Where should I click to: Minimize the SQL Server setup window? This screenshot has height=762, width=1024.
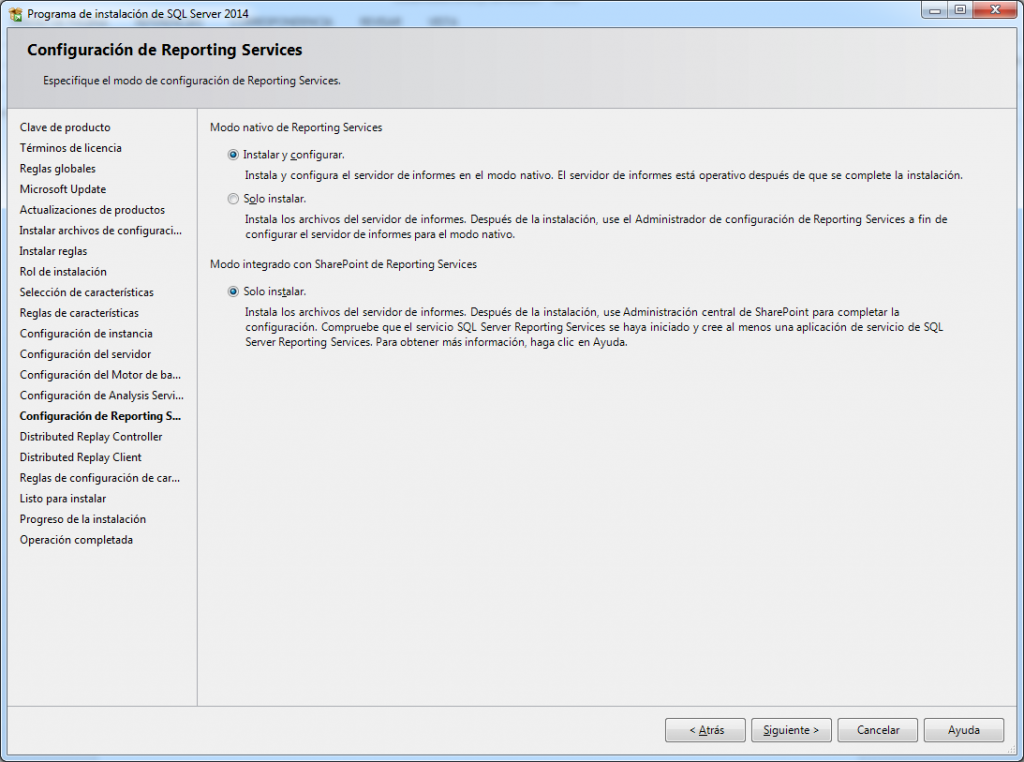[935, 9]
